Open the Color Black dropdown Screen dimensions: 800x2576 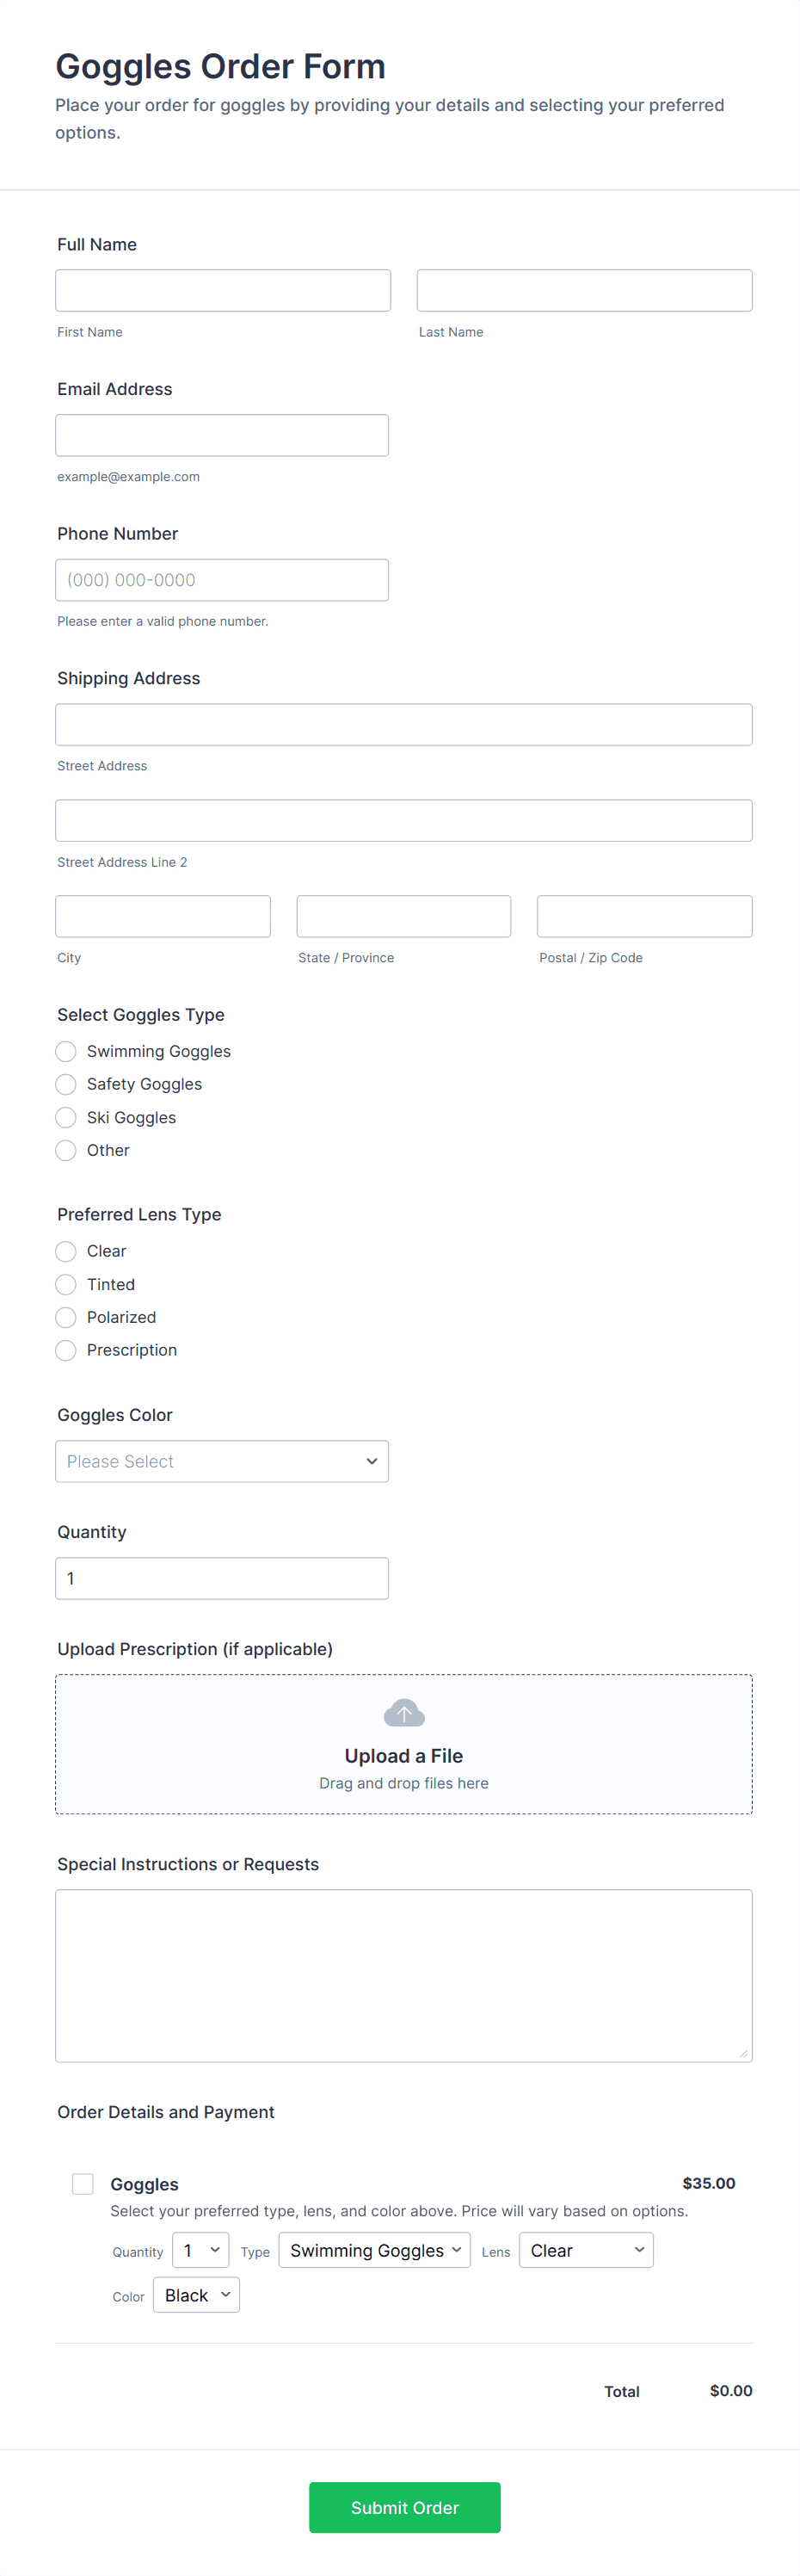(196, 2295)
